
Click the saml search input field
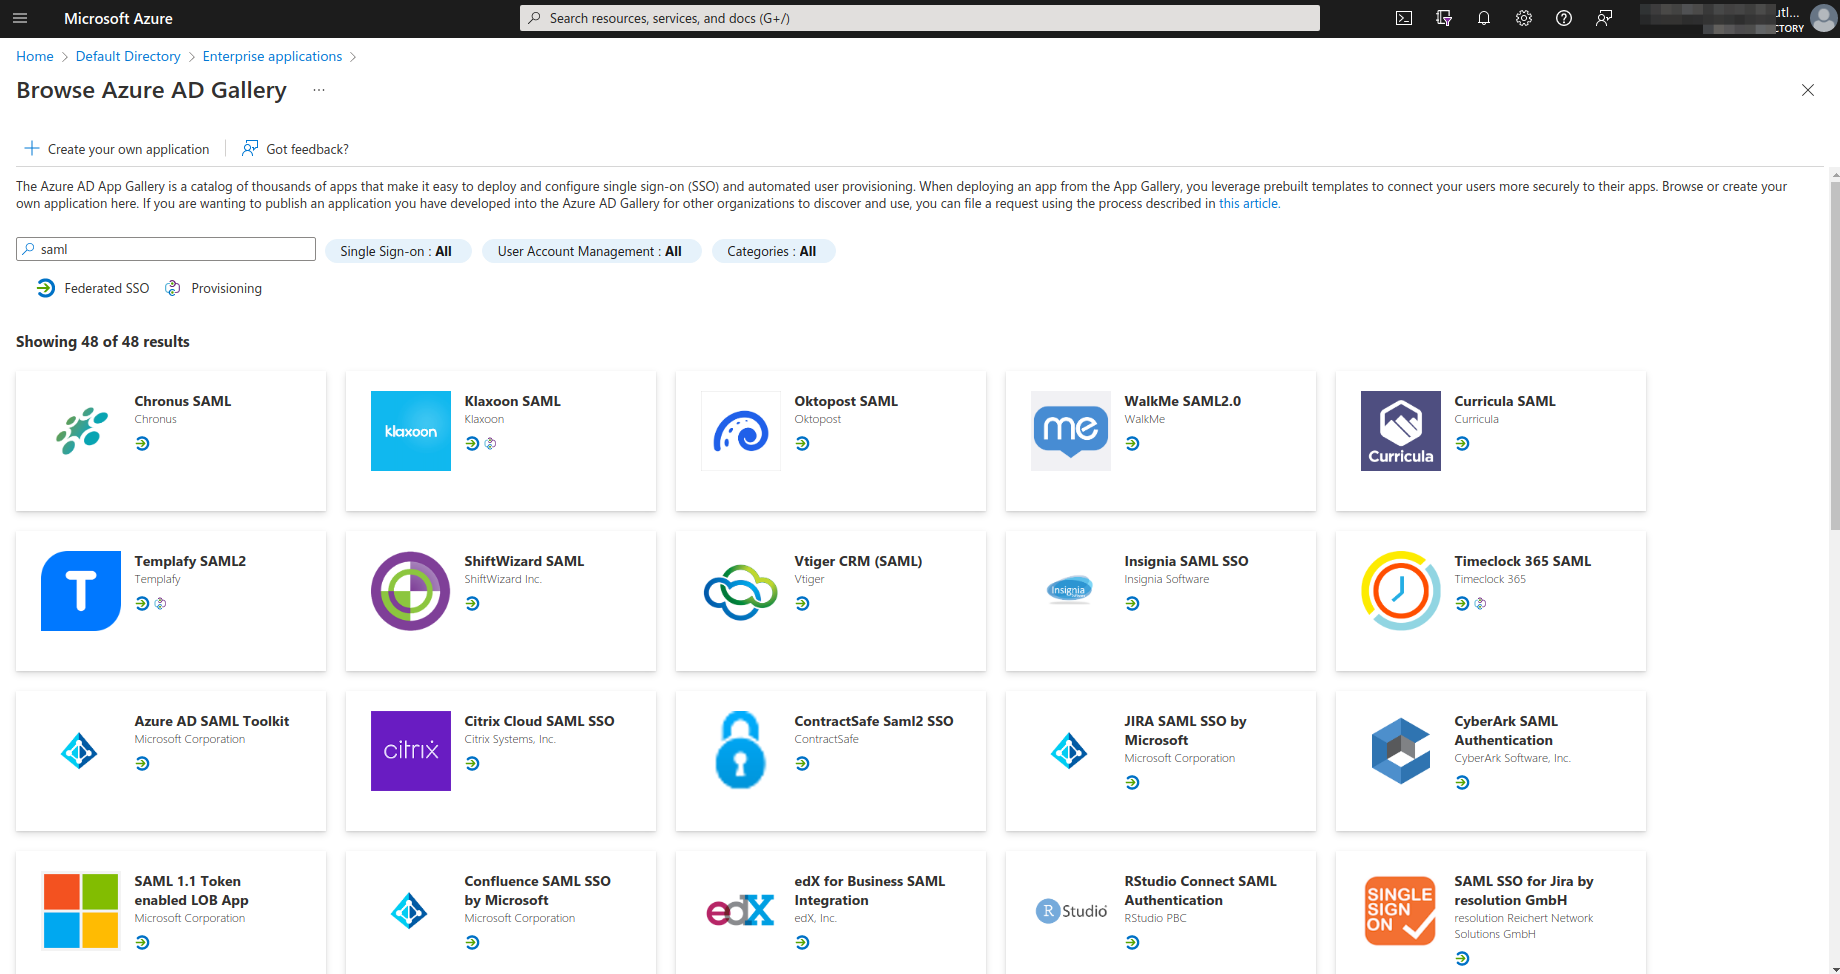click(165, 248)
